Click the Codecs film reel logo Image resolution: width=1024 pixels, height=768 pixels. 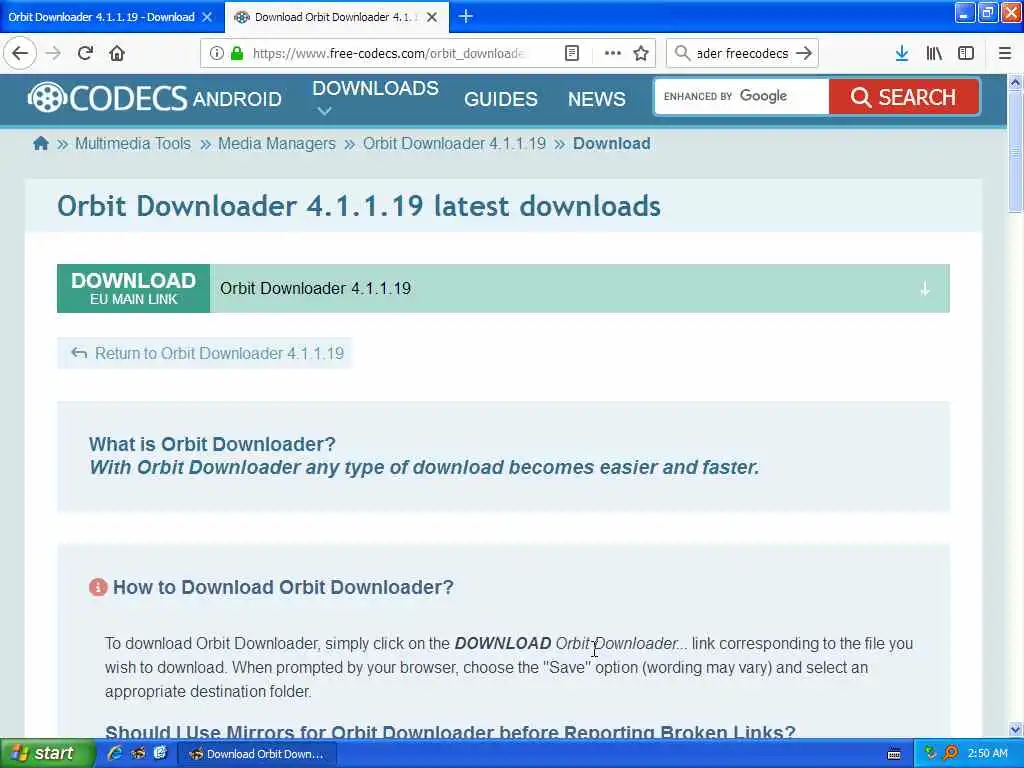46,98
